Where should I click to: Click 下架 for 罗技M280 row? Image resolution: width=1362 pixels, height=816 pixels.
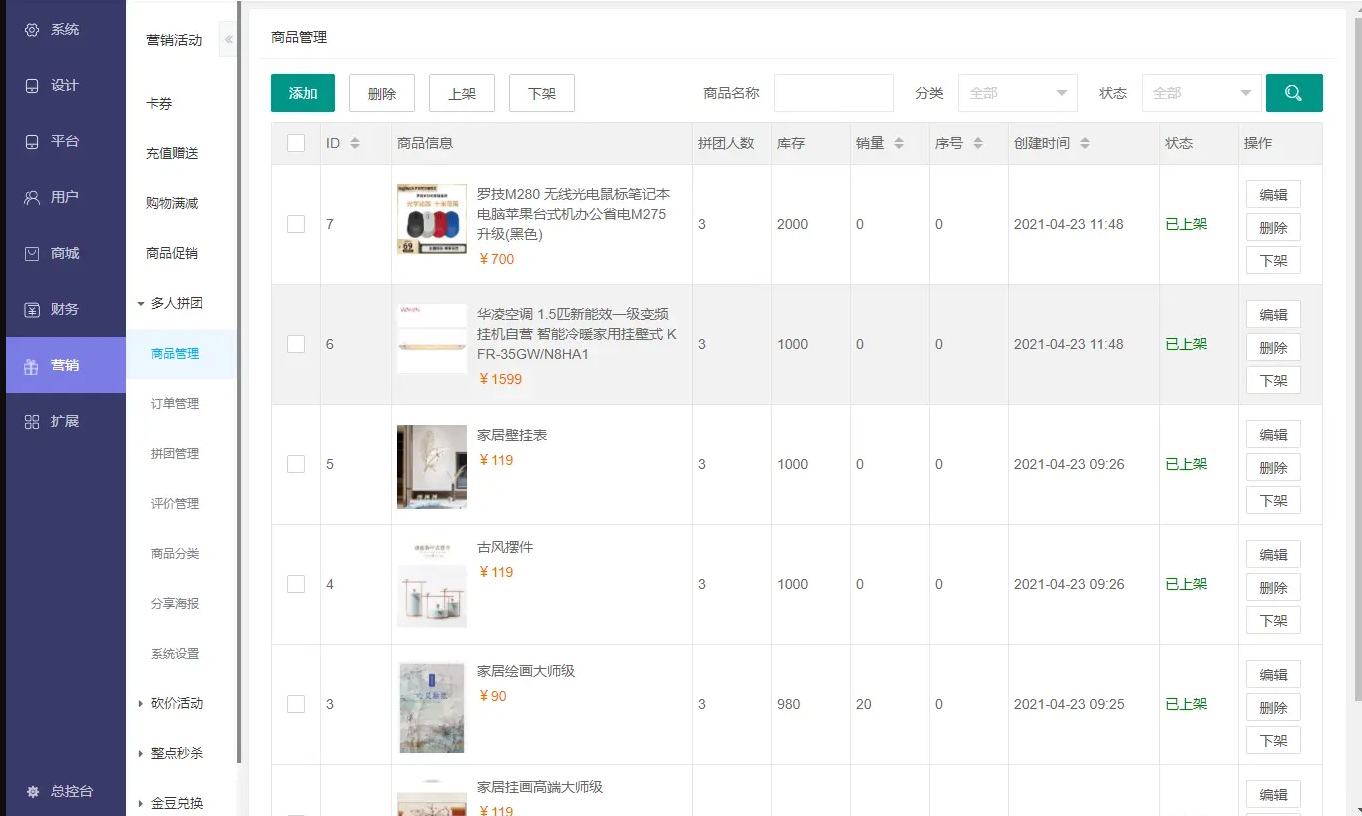(x=1273, y=260)
